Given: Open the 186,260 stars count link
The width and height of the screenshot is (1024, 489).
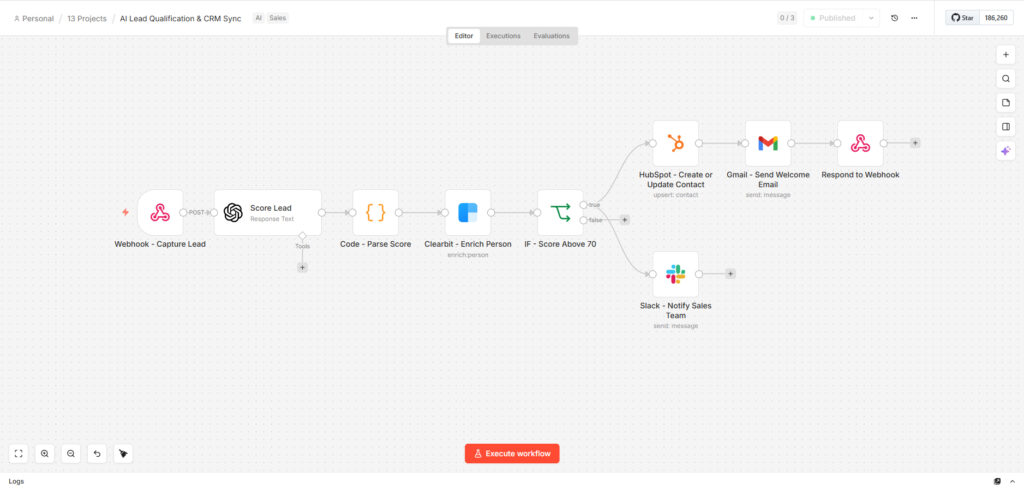Looking at the screenshot, I should [997, 18].
